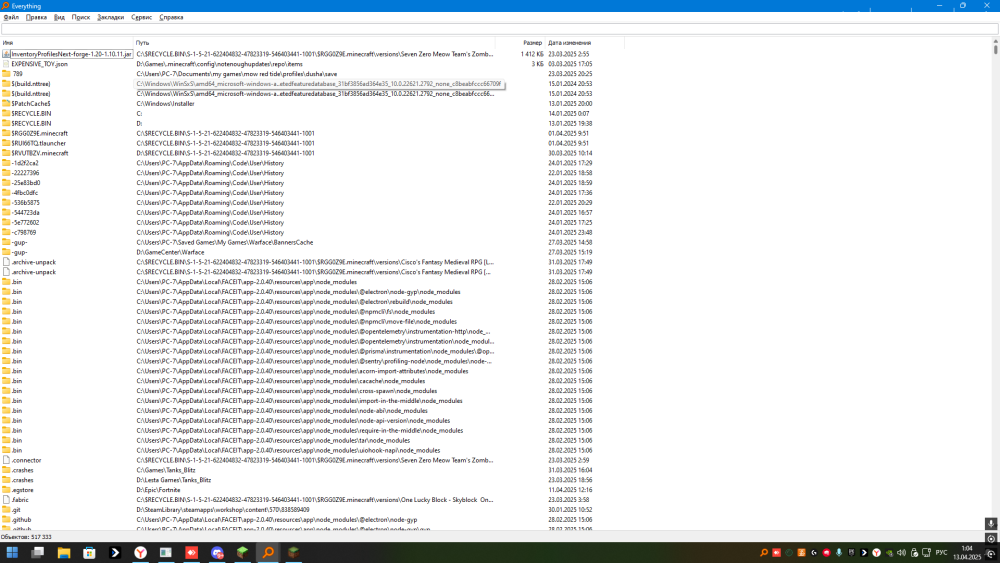Click into the Everything search field
The image size is (1000, 563).
pos(499,29)
